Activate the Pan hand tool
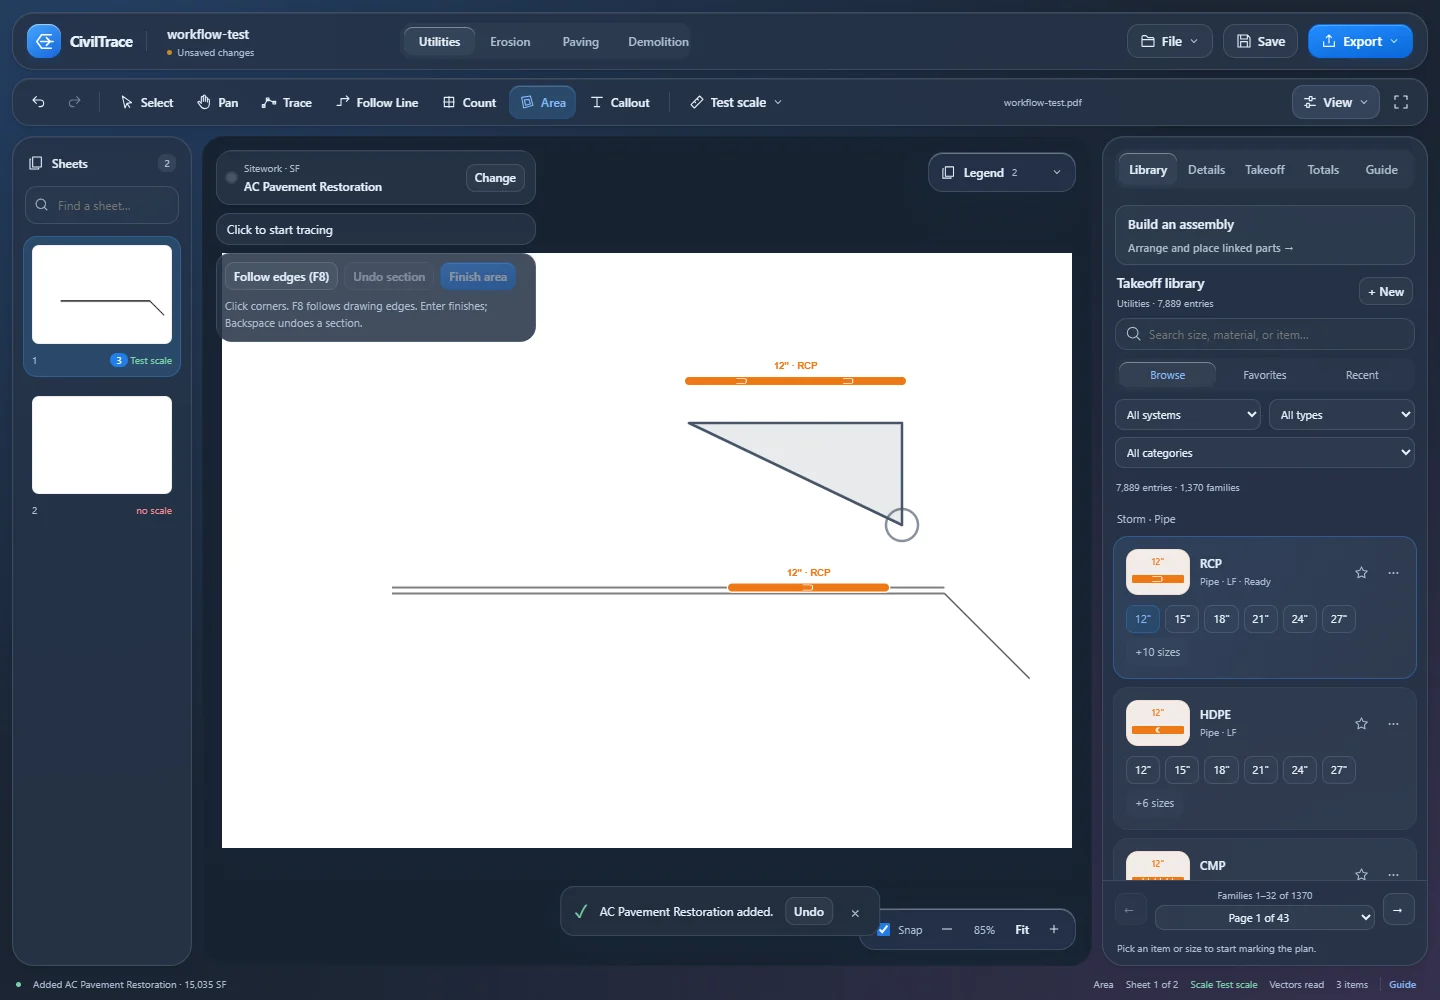 [218, 102]
